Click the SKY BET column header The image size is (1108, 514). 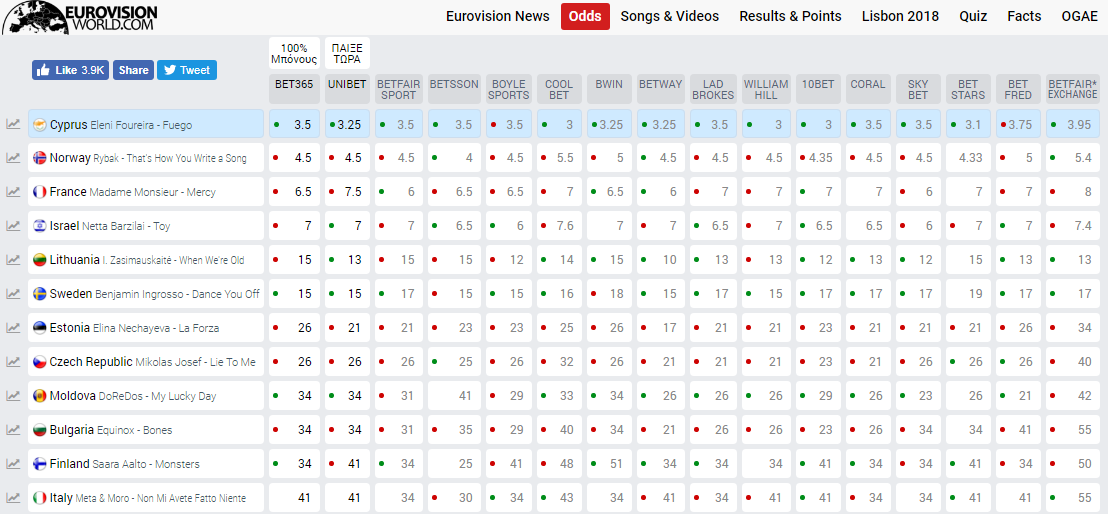pos(918,89)
